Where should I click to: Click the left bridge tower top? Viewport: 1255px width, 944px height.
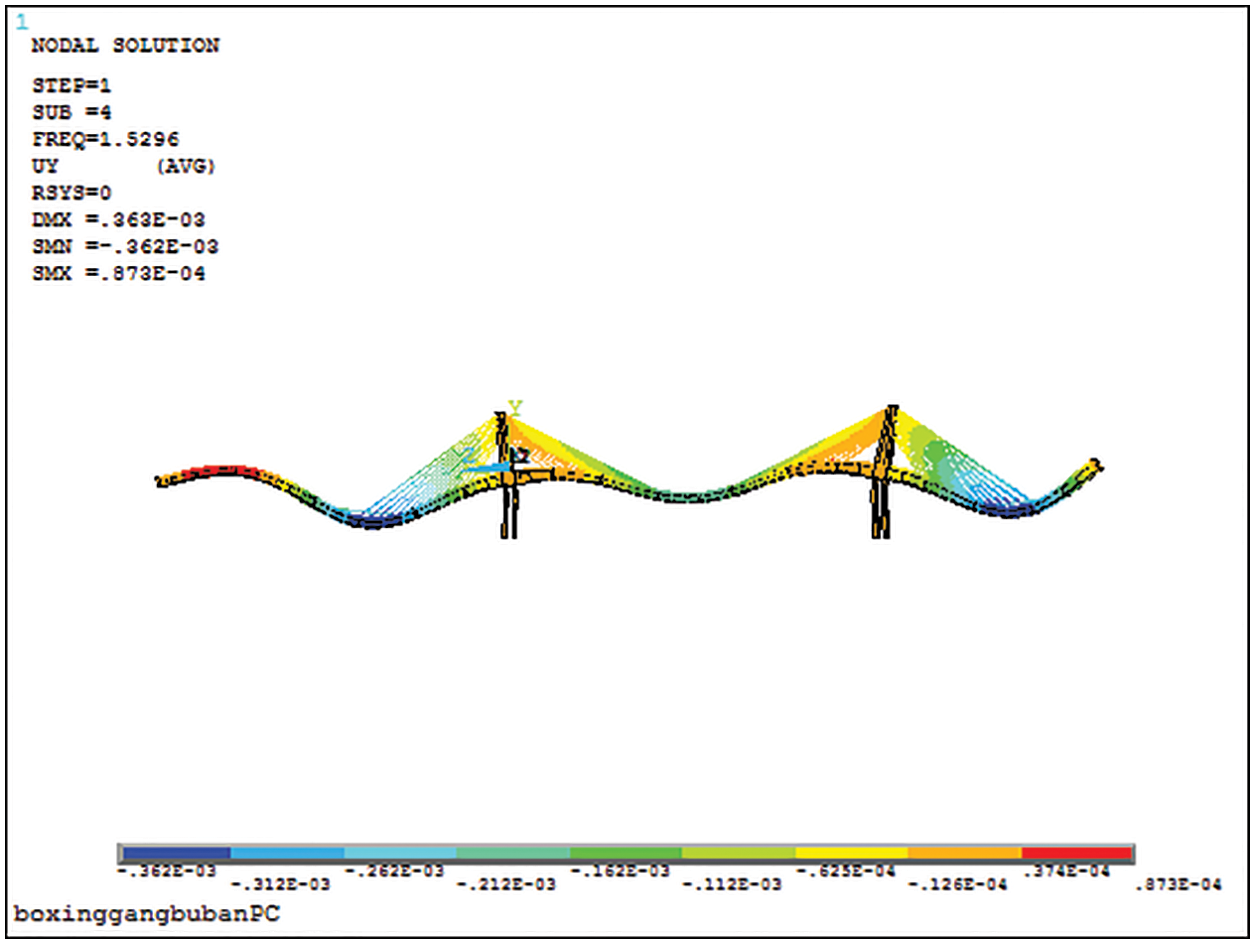503,416
